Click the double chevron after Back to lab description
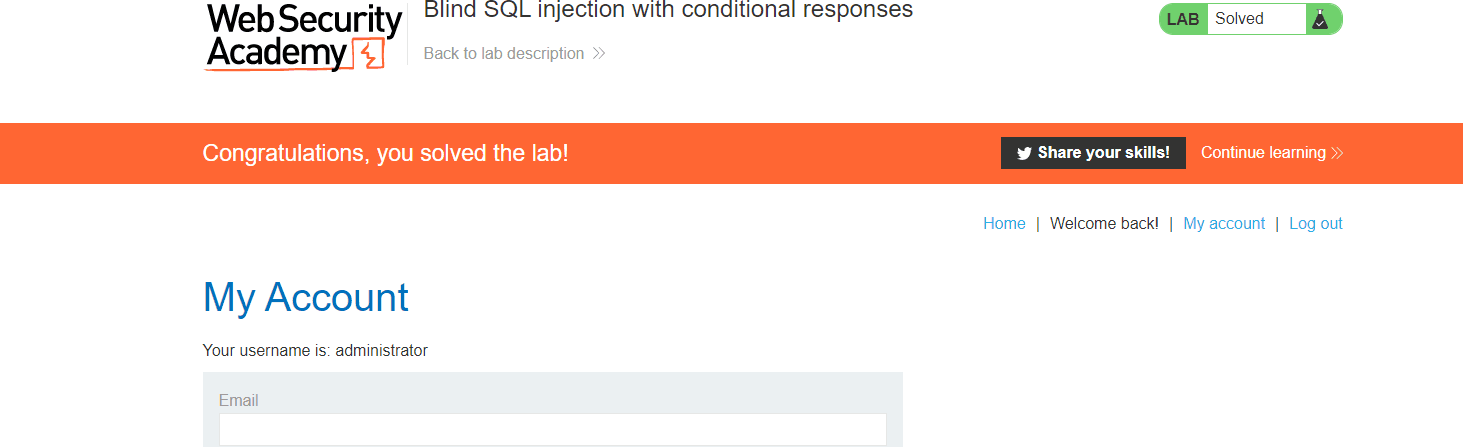The image size is (1463, 447). [x=599, y=53]
